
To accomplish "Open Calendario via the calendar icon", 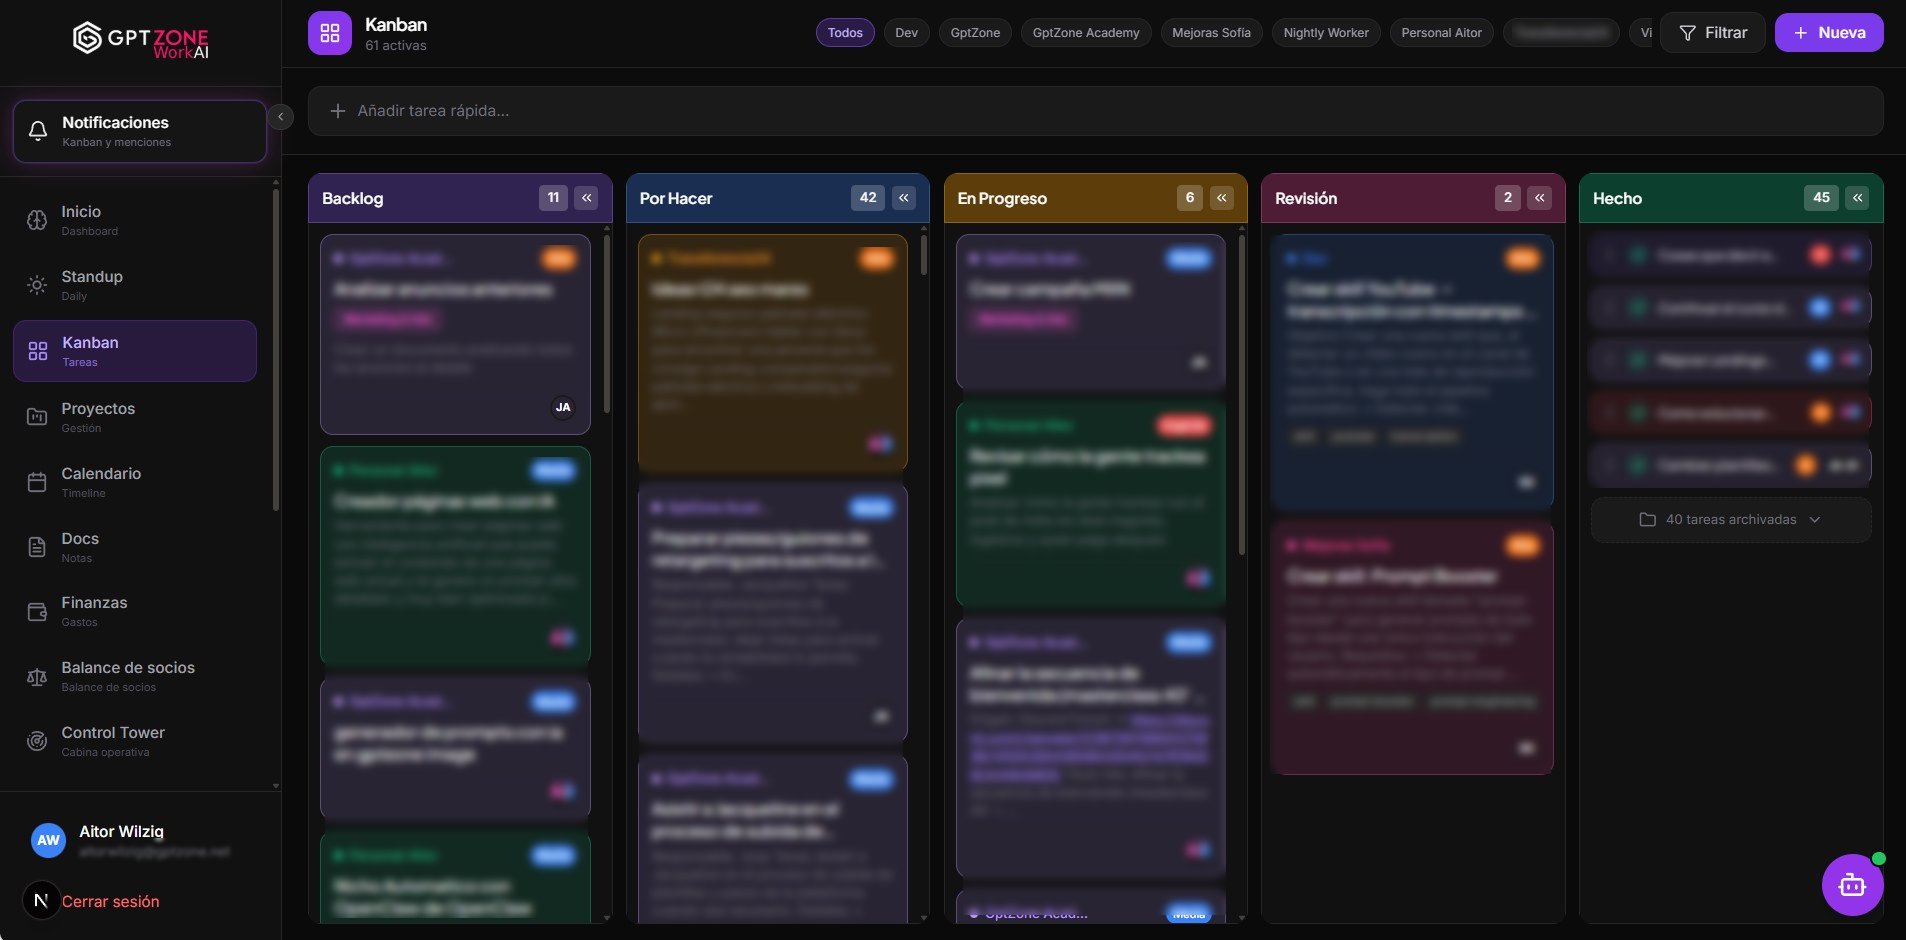I will click(x=37, y=482).
